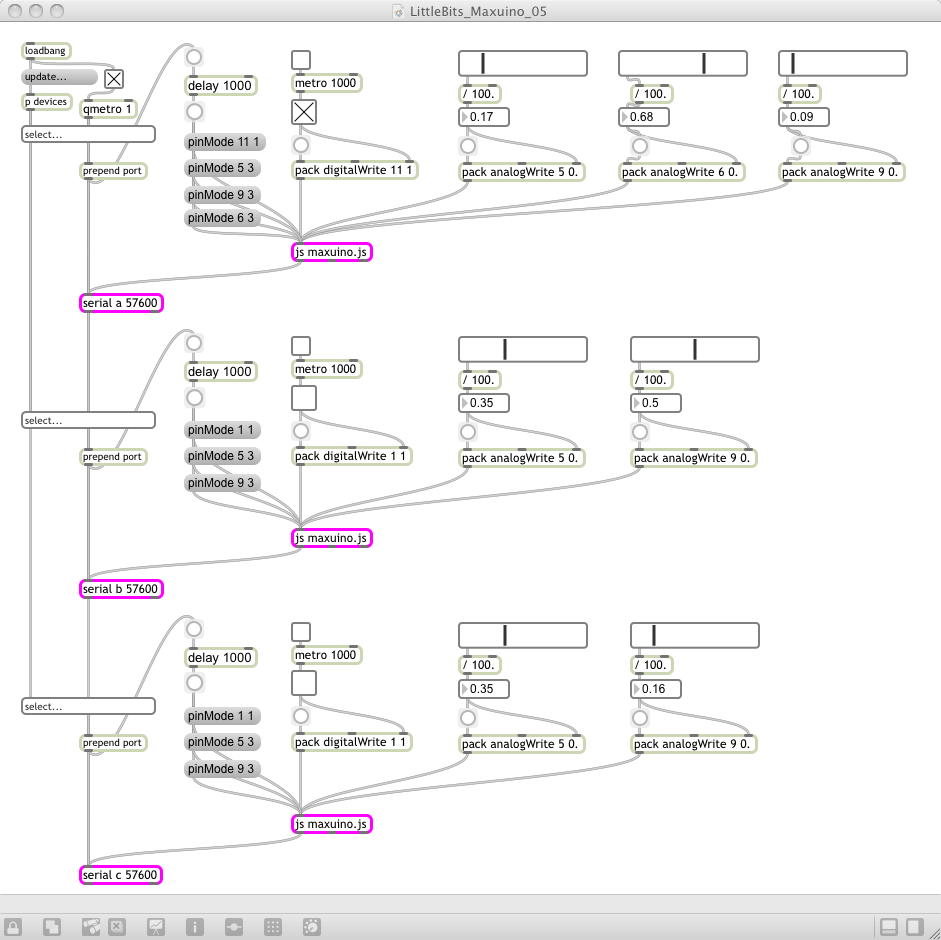Click the triangle of the 0.09 number box
Screen dimensions: 941x940
(x=784, y=117)
